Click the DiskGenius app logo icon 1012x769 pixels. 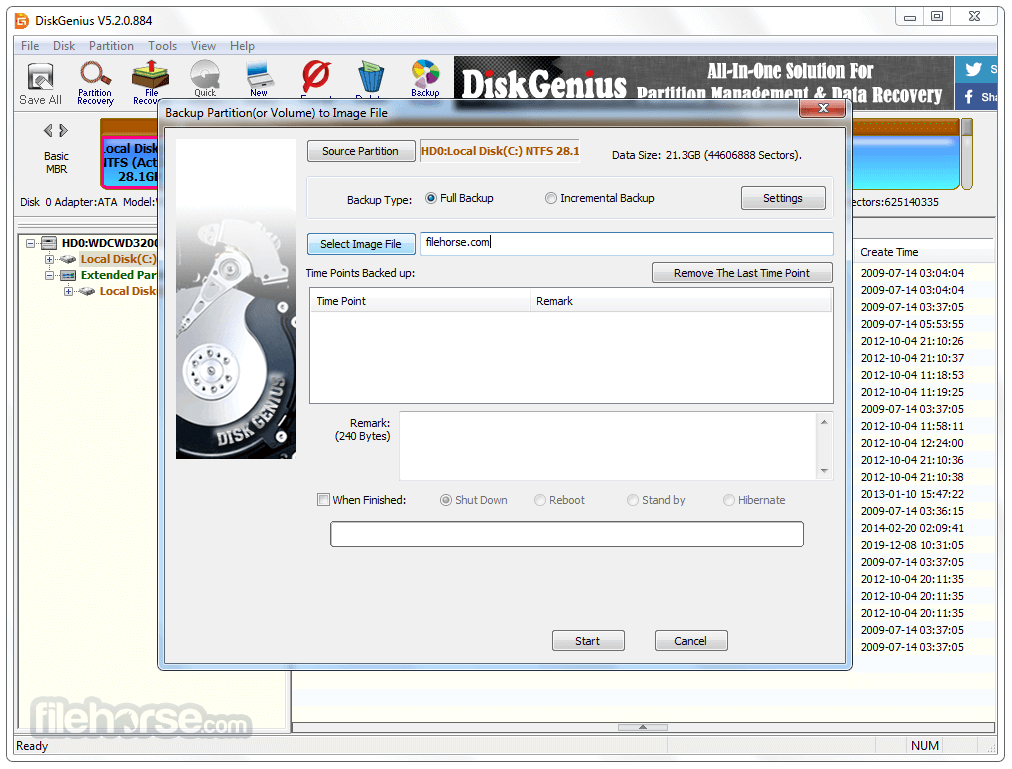tap(22, 21)
